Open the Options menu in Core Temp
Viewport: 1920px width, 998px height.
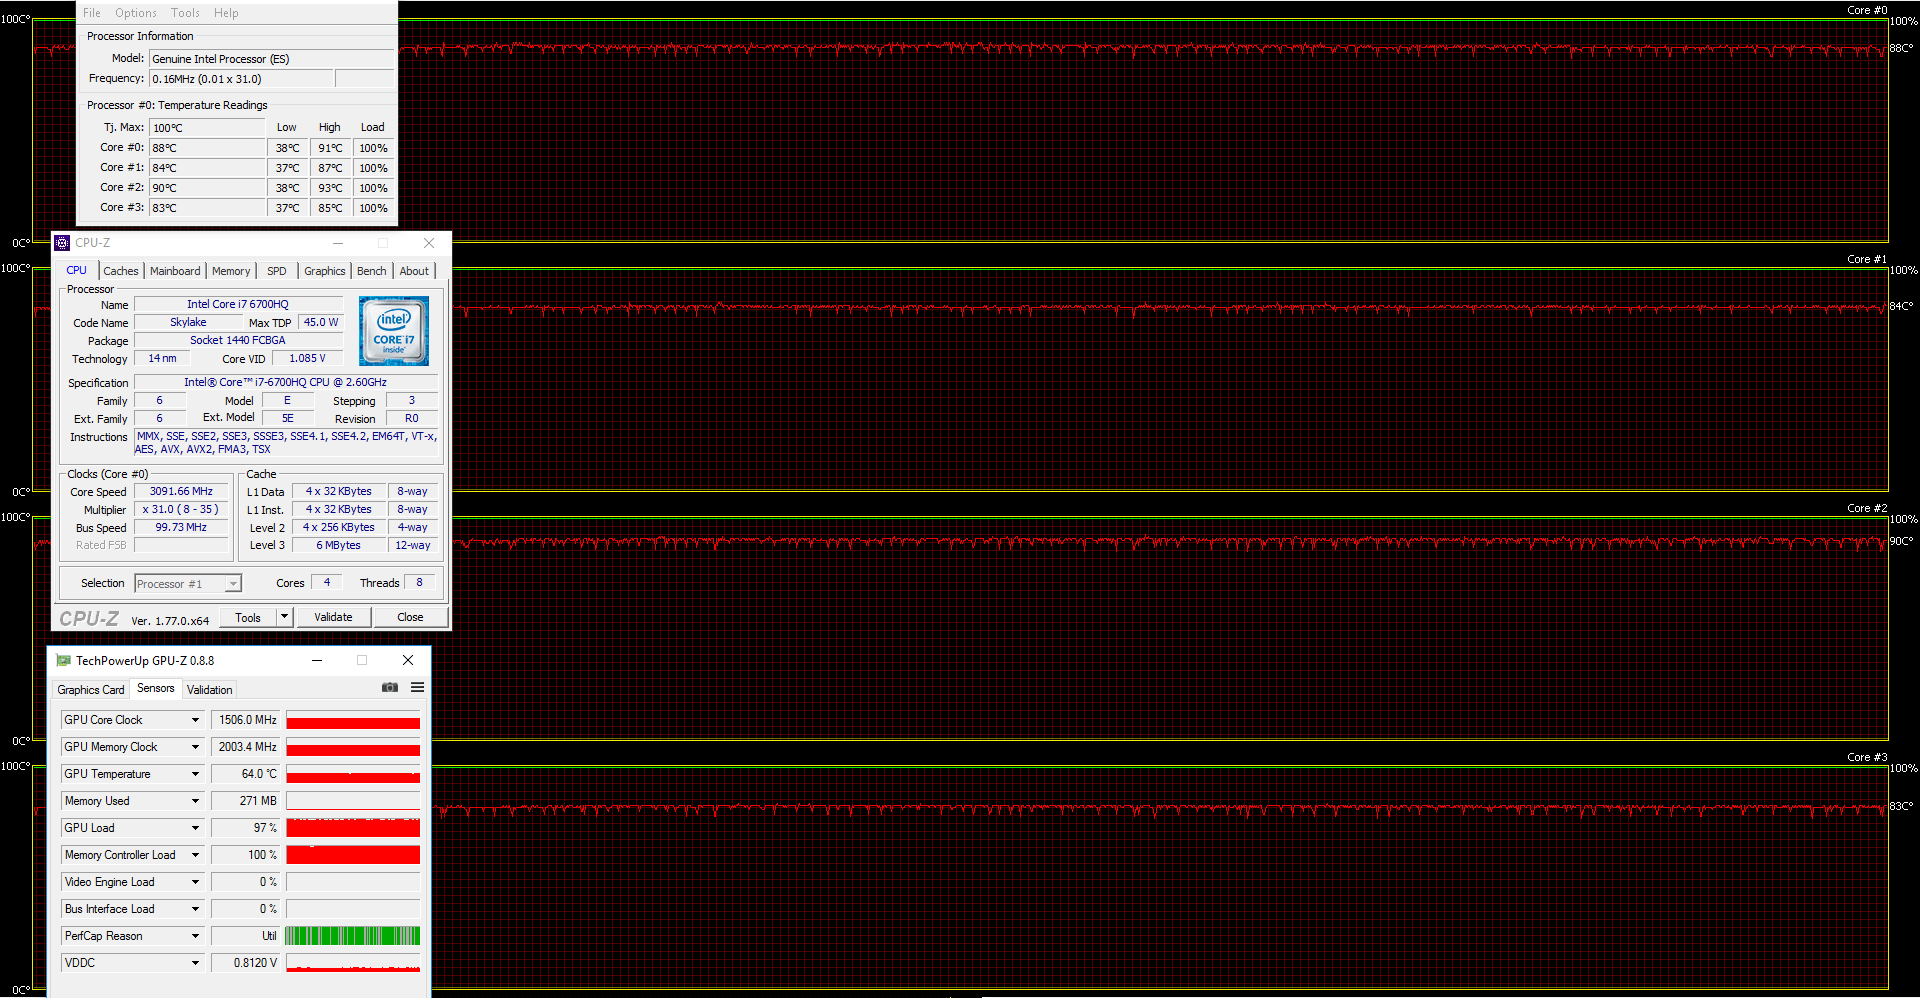[x=136, y=13]
